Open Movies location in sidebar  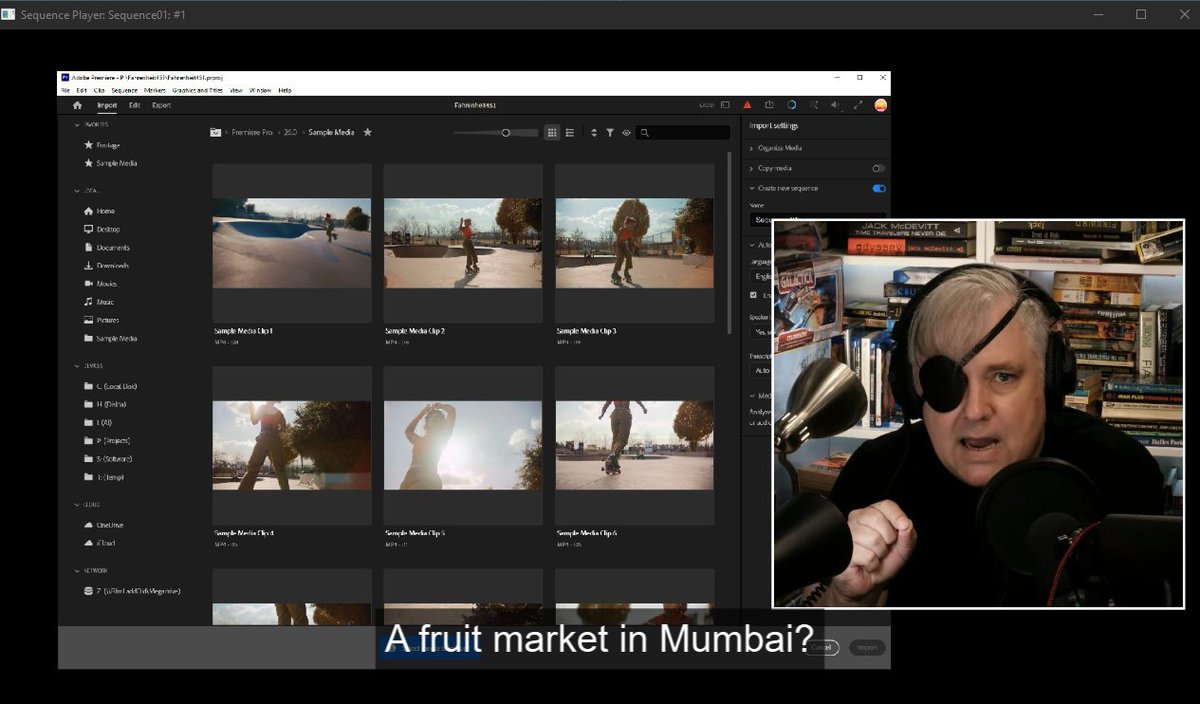tap(100, 284)
